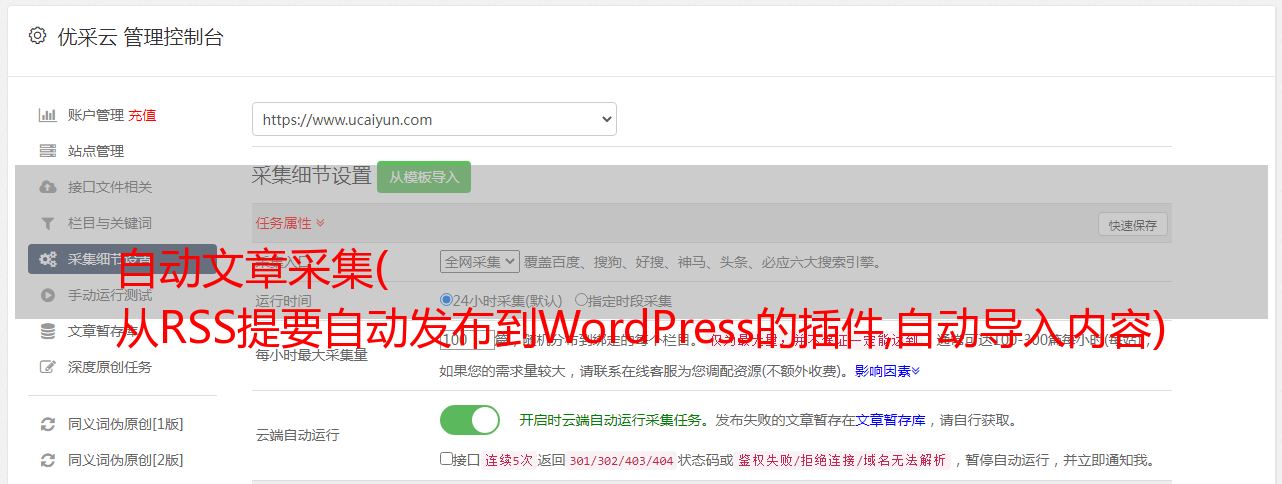Screen dimensions: 1282x484
Task: Click the bar chart icon for 账户管理
Action: 47,115
